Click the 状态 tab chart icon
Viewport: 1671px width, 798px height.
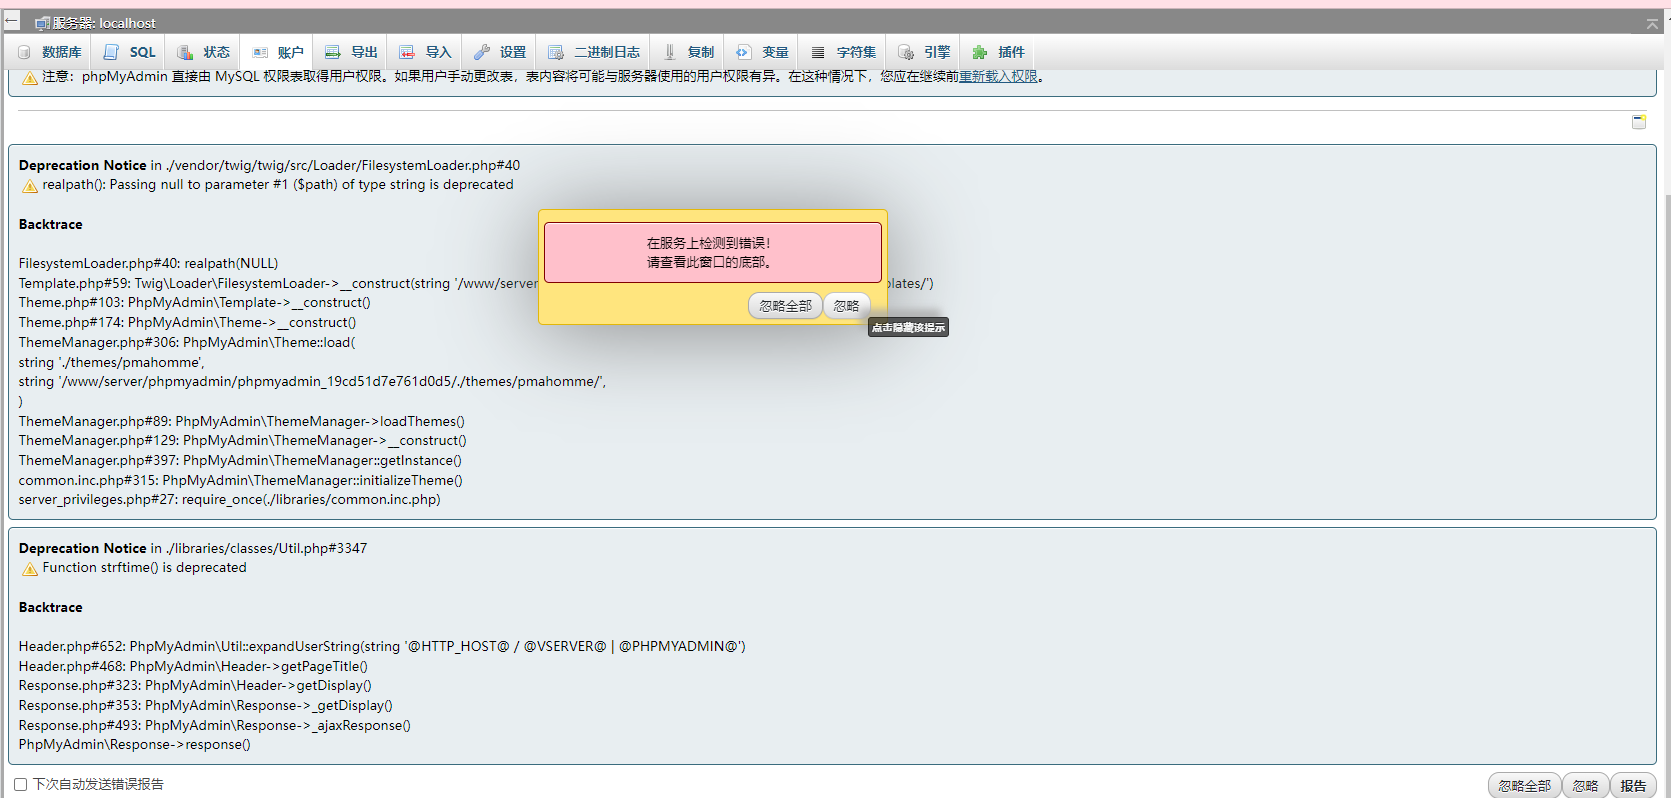(185, 52)
